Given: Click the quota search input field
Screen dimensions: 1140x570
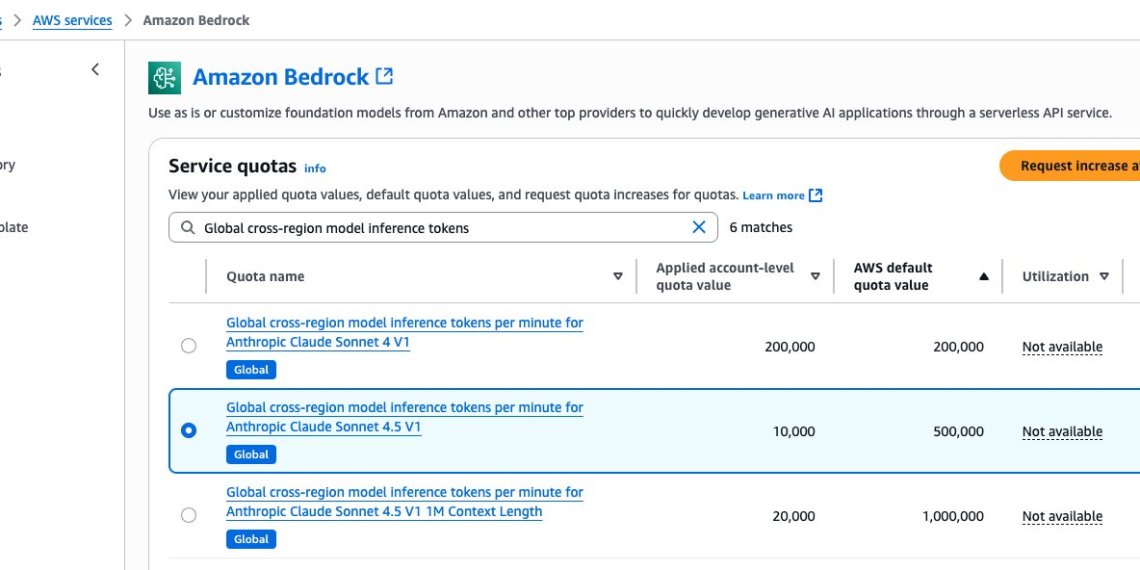Looking at the screenshot, I should tap(443, 228).
